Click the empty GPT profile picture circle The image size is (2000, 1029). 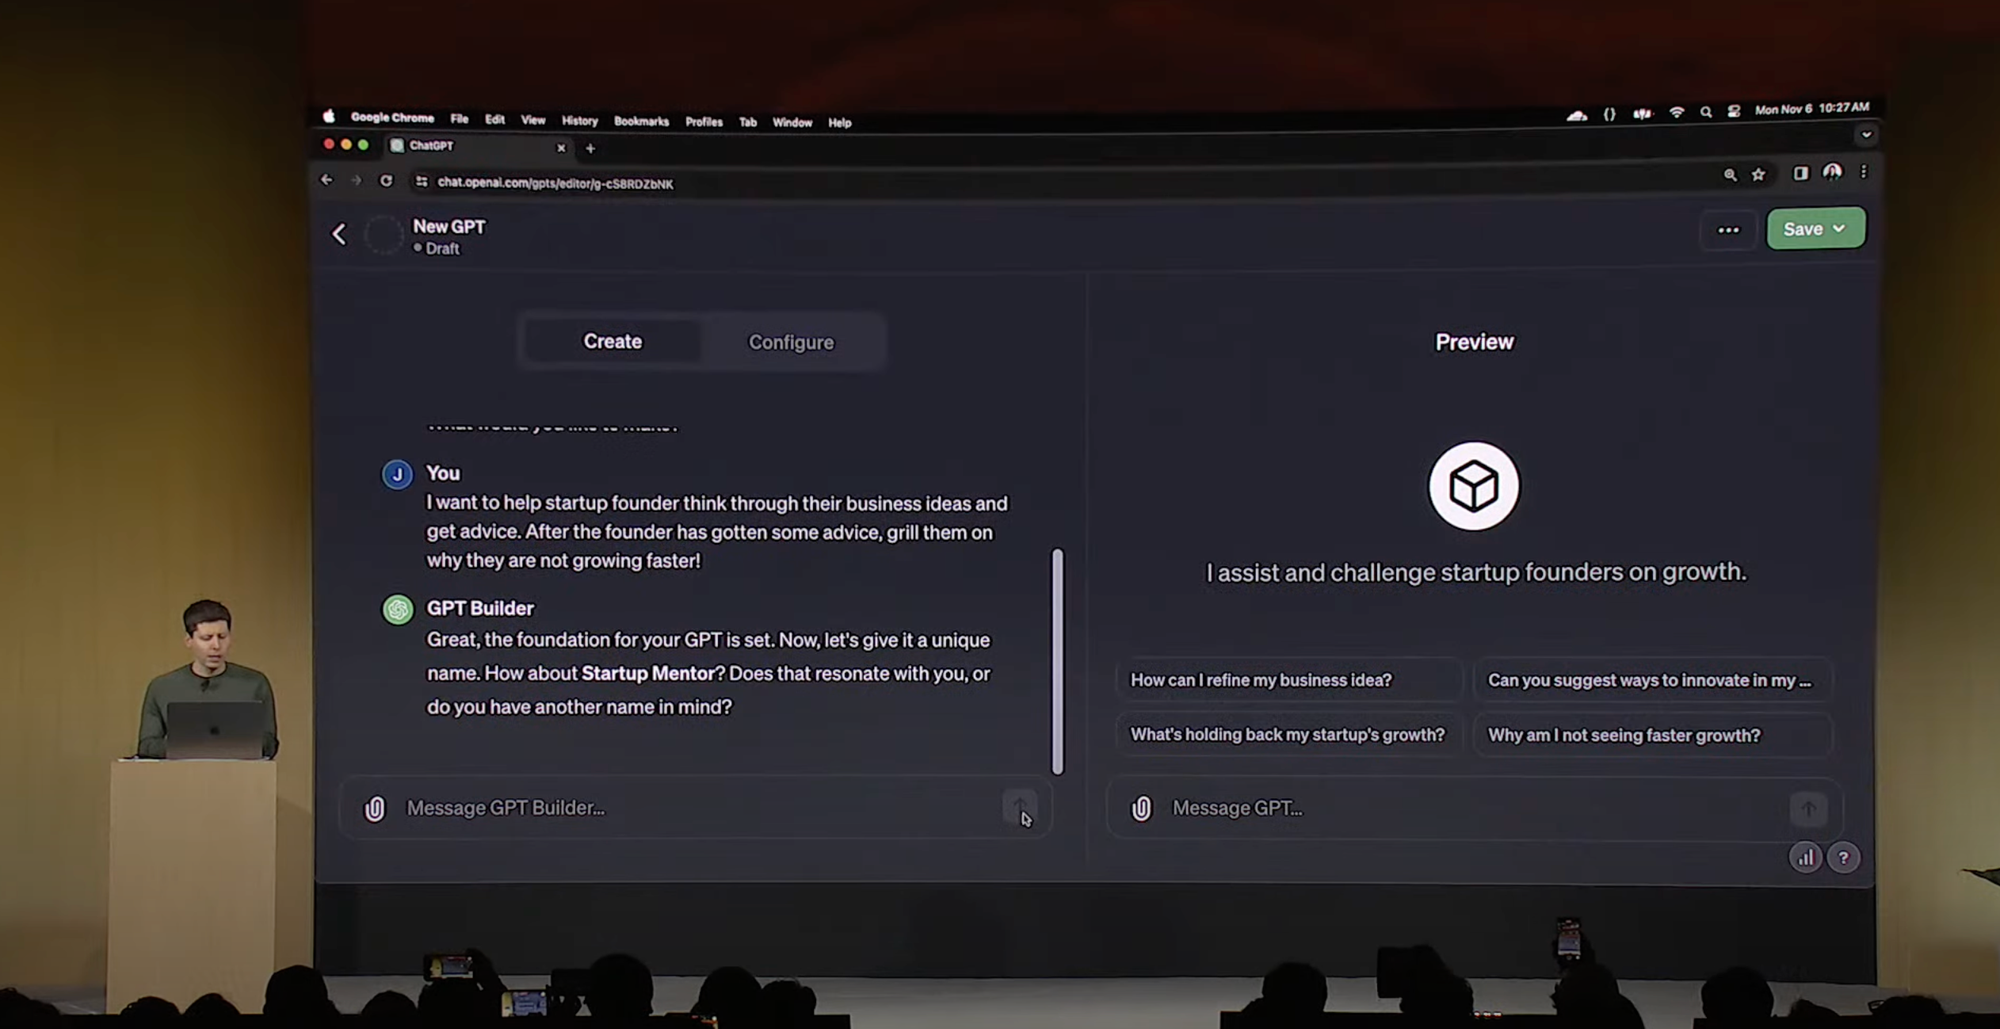pyautogui.click(x=383, y=235)
